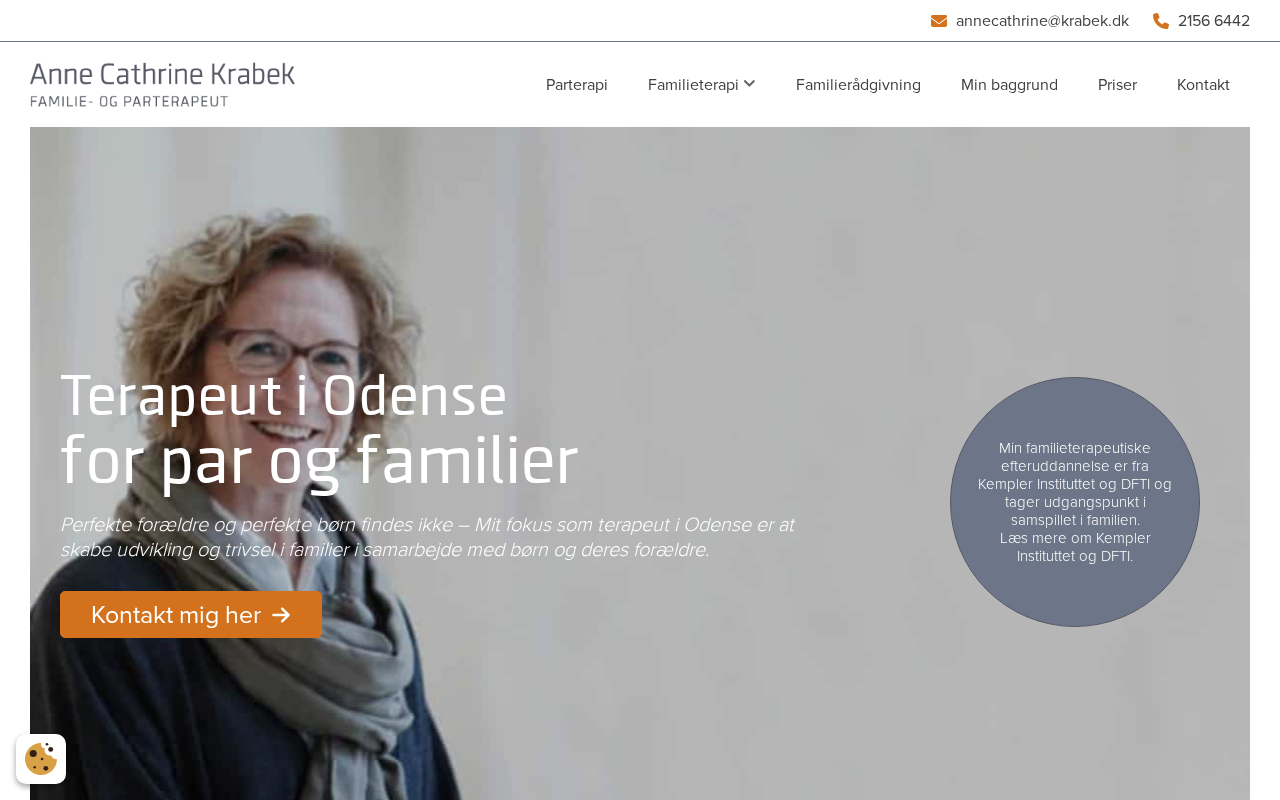Navigate to Priser
This screenshot has width=1280, height=800.
coord(1117,85)
